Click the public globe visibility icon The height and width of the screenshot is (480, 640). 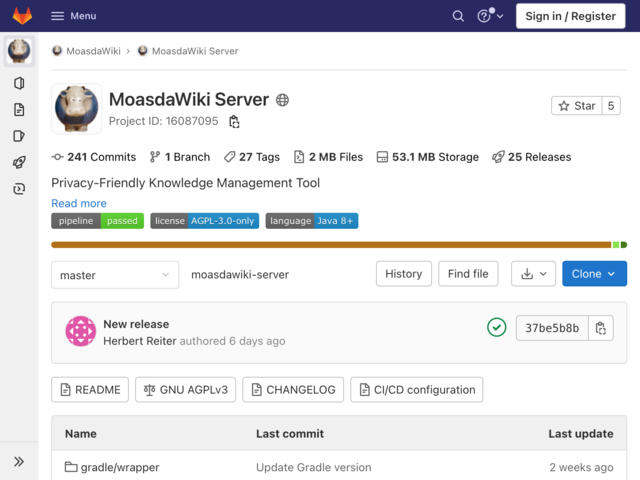click(x=282, y=100)
